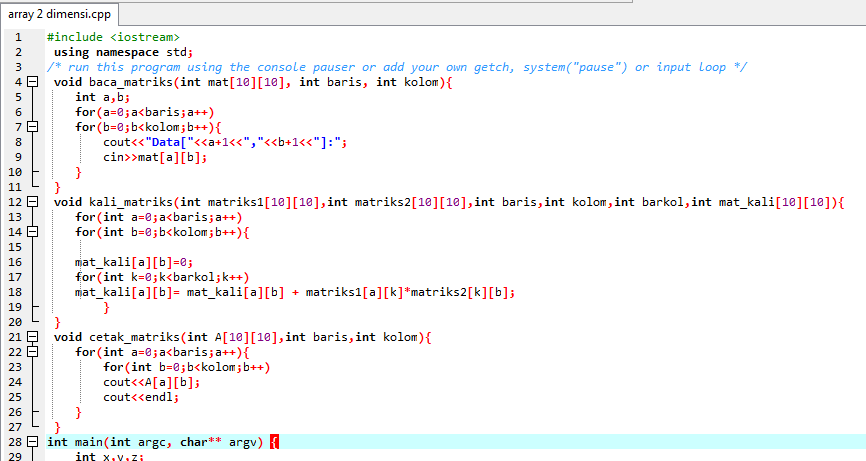Click on 'int a,b;' declaration

[x=103, y=97]
